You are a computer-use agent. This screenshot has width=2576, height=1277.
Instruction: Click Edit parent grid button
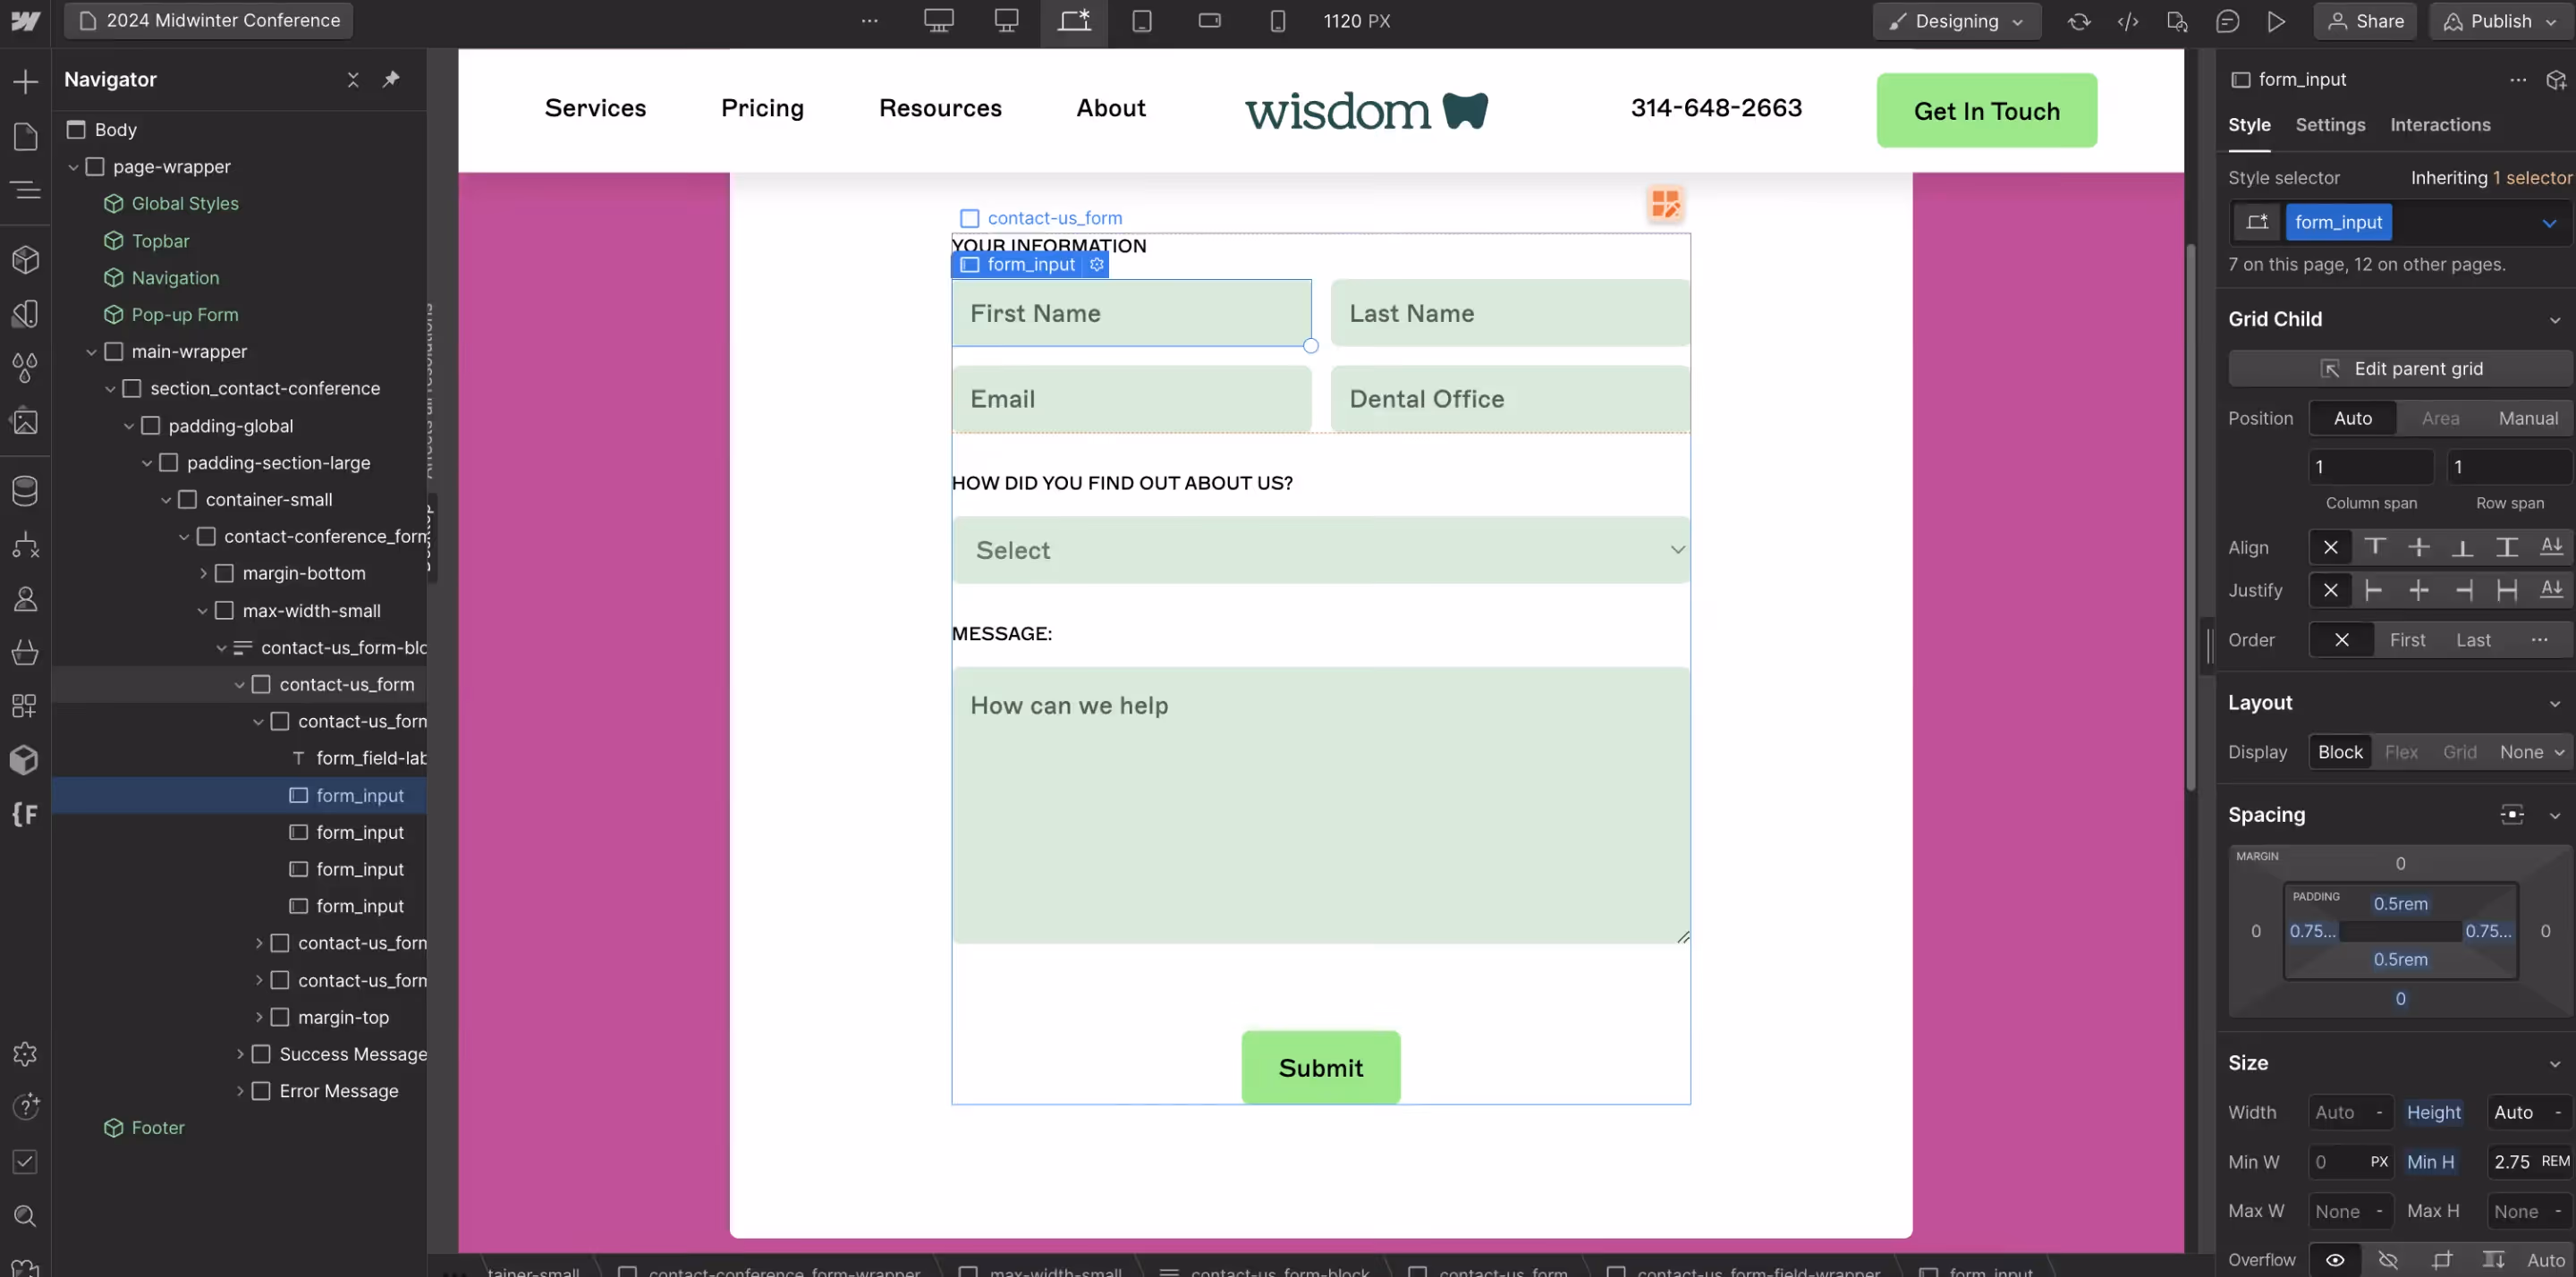tap(2400, 369)
